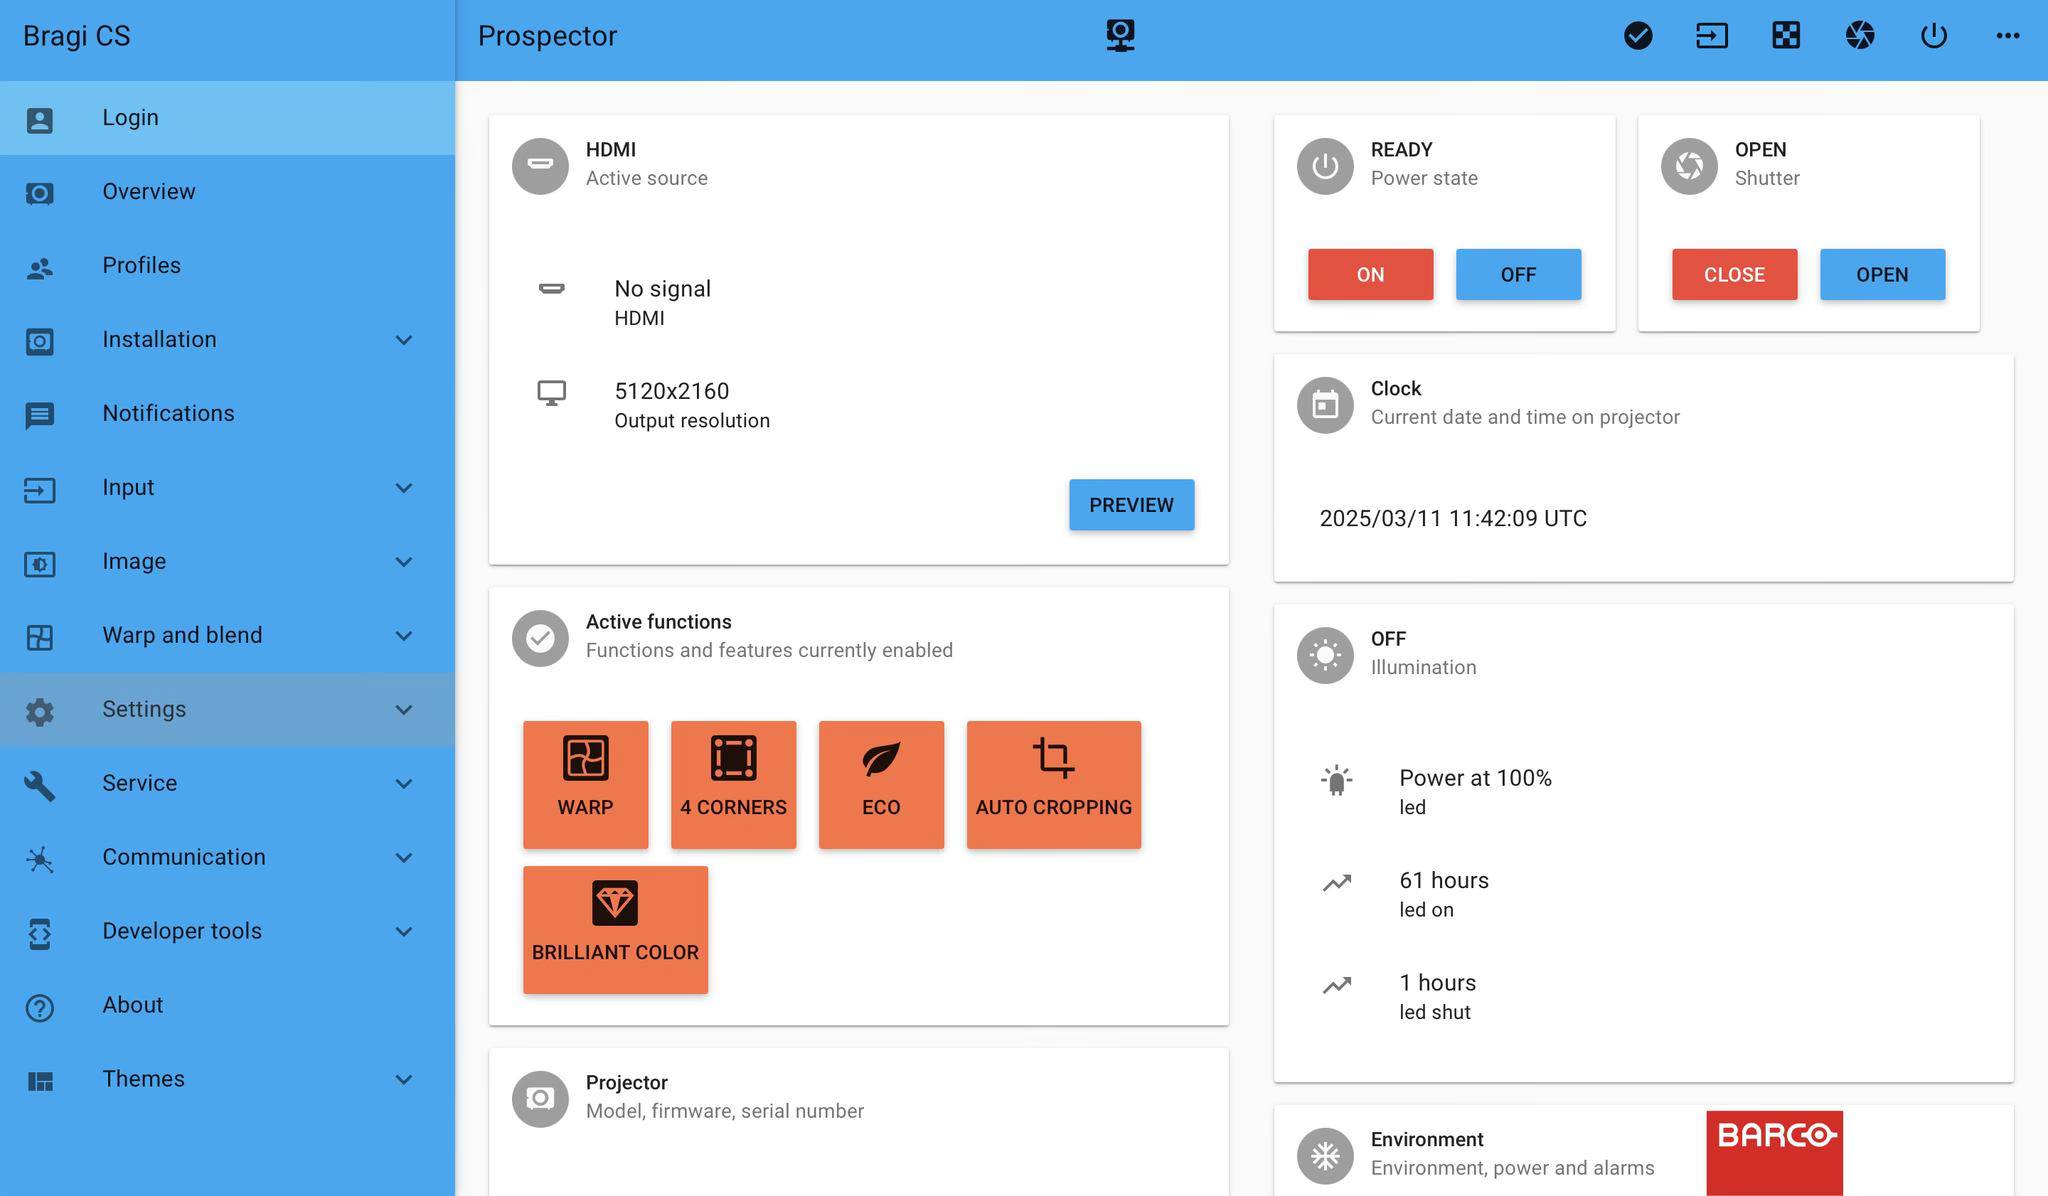
Task: Click the Clock calendar icon
Action: [1325, 405]
